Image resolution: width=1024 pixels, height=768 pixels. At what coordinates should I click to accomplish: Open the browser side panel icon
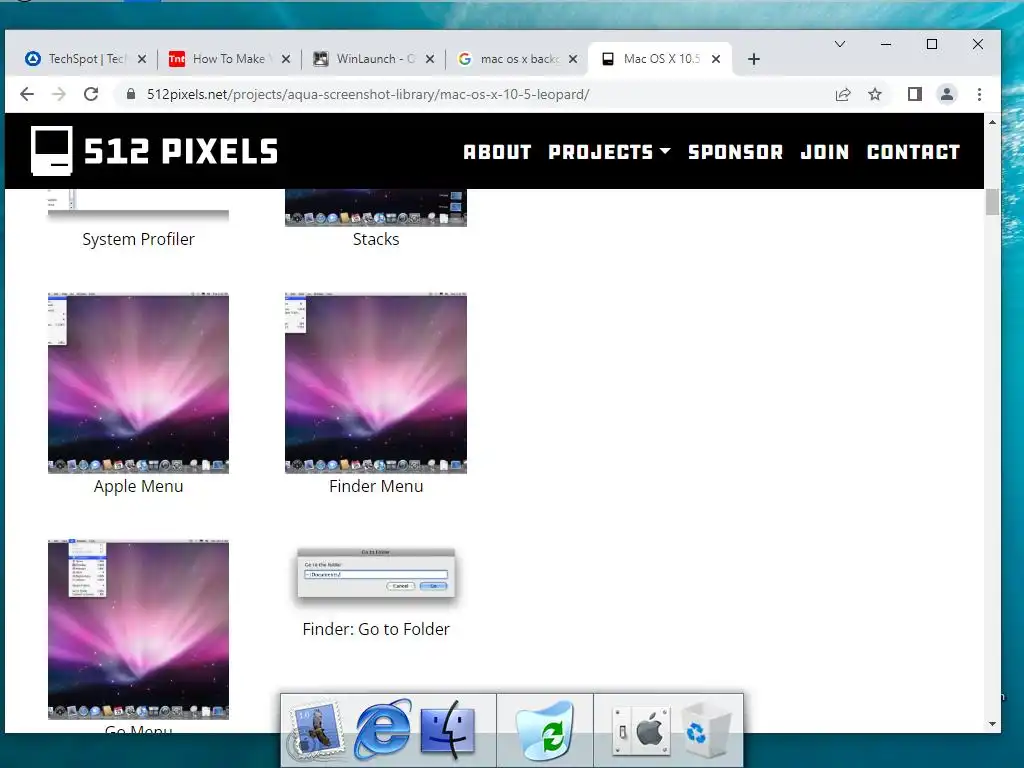pyautogui.click(x=915, y=94)
